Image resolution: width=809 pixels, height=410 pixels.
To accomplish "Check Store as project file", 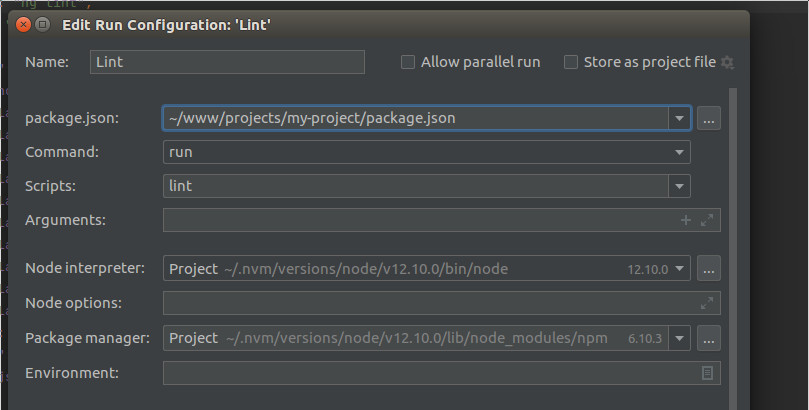I will pyautogui.click(x=571, y=62).
